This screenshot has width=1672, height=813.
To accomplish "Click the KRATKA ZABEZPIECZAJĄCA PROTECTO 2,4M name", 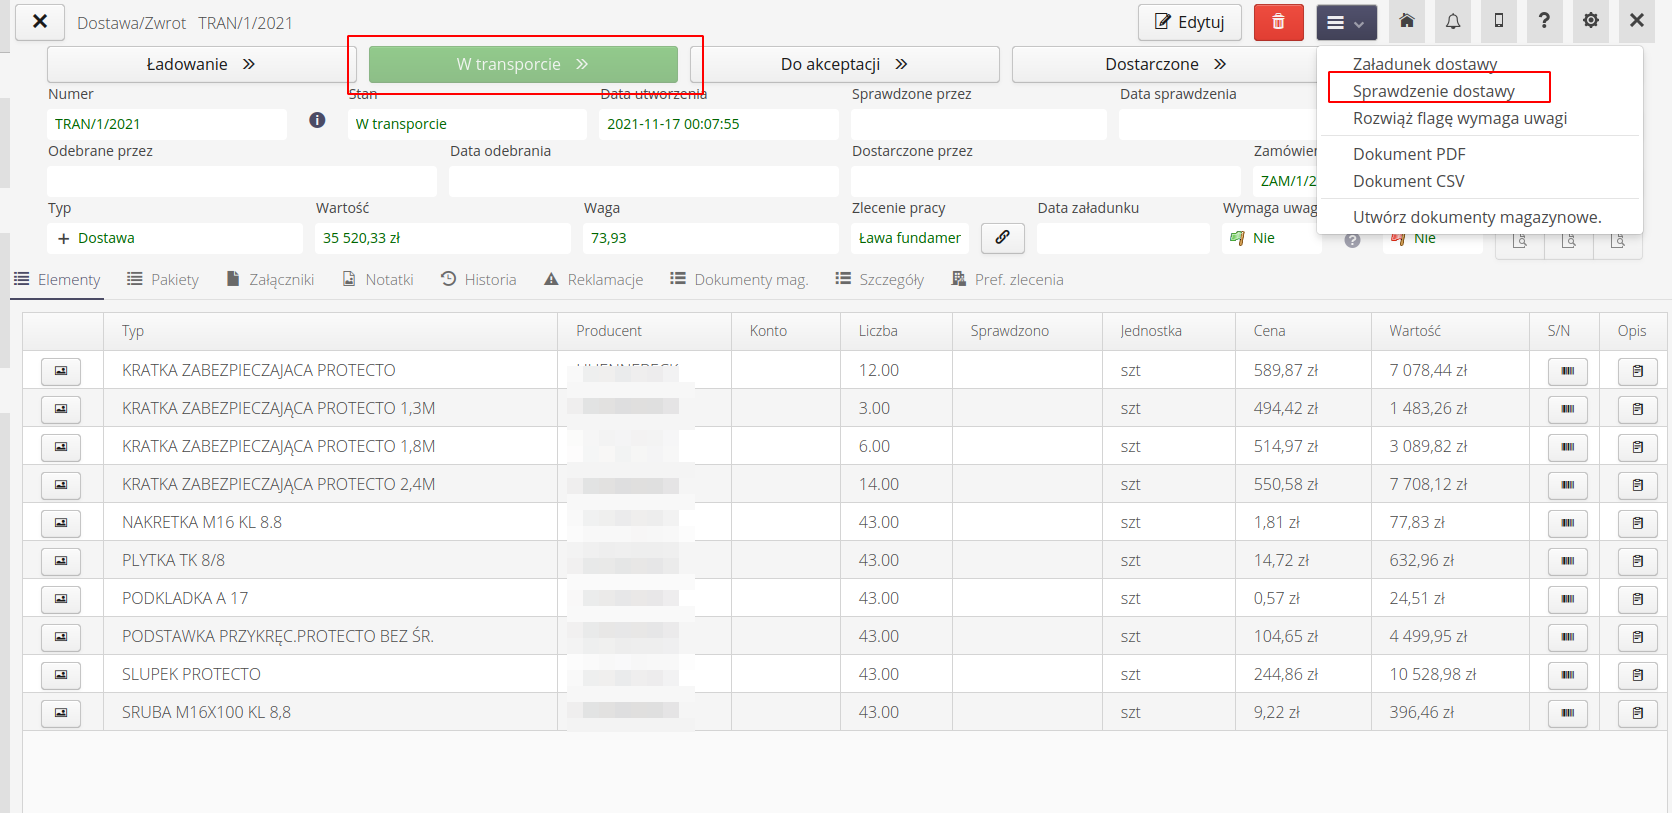I will pos(279,484).
